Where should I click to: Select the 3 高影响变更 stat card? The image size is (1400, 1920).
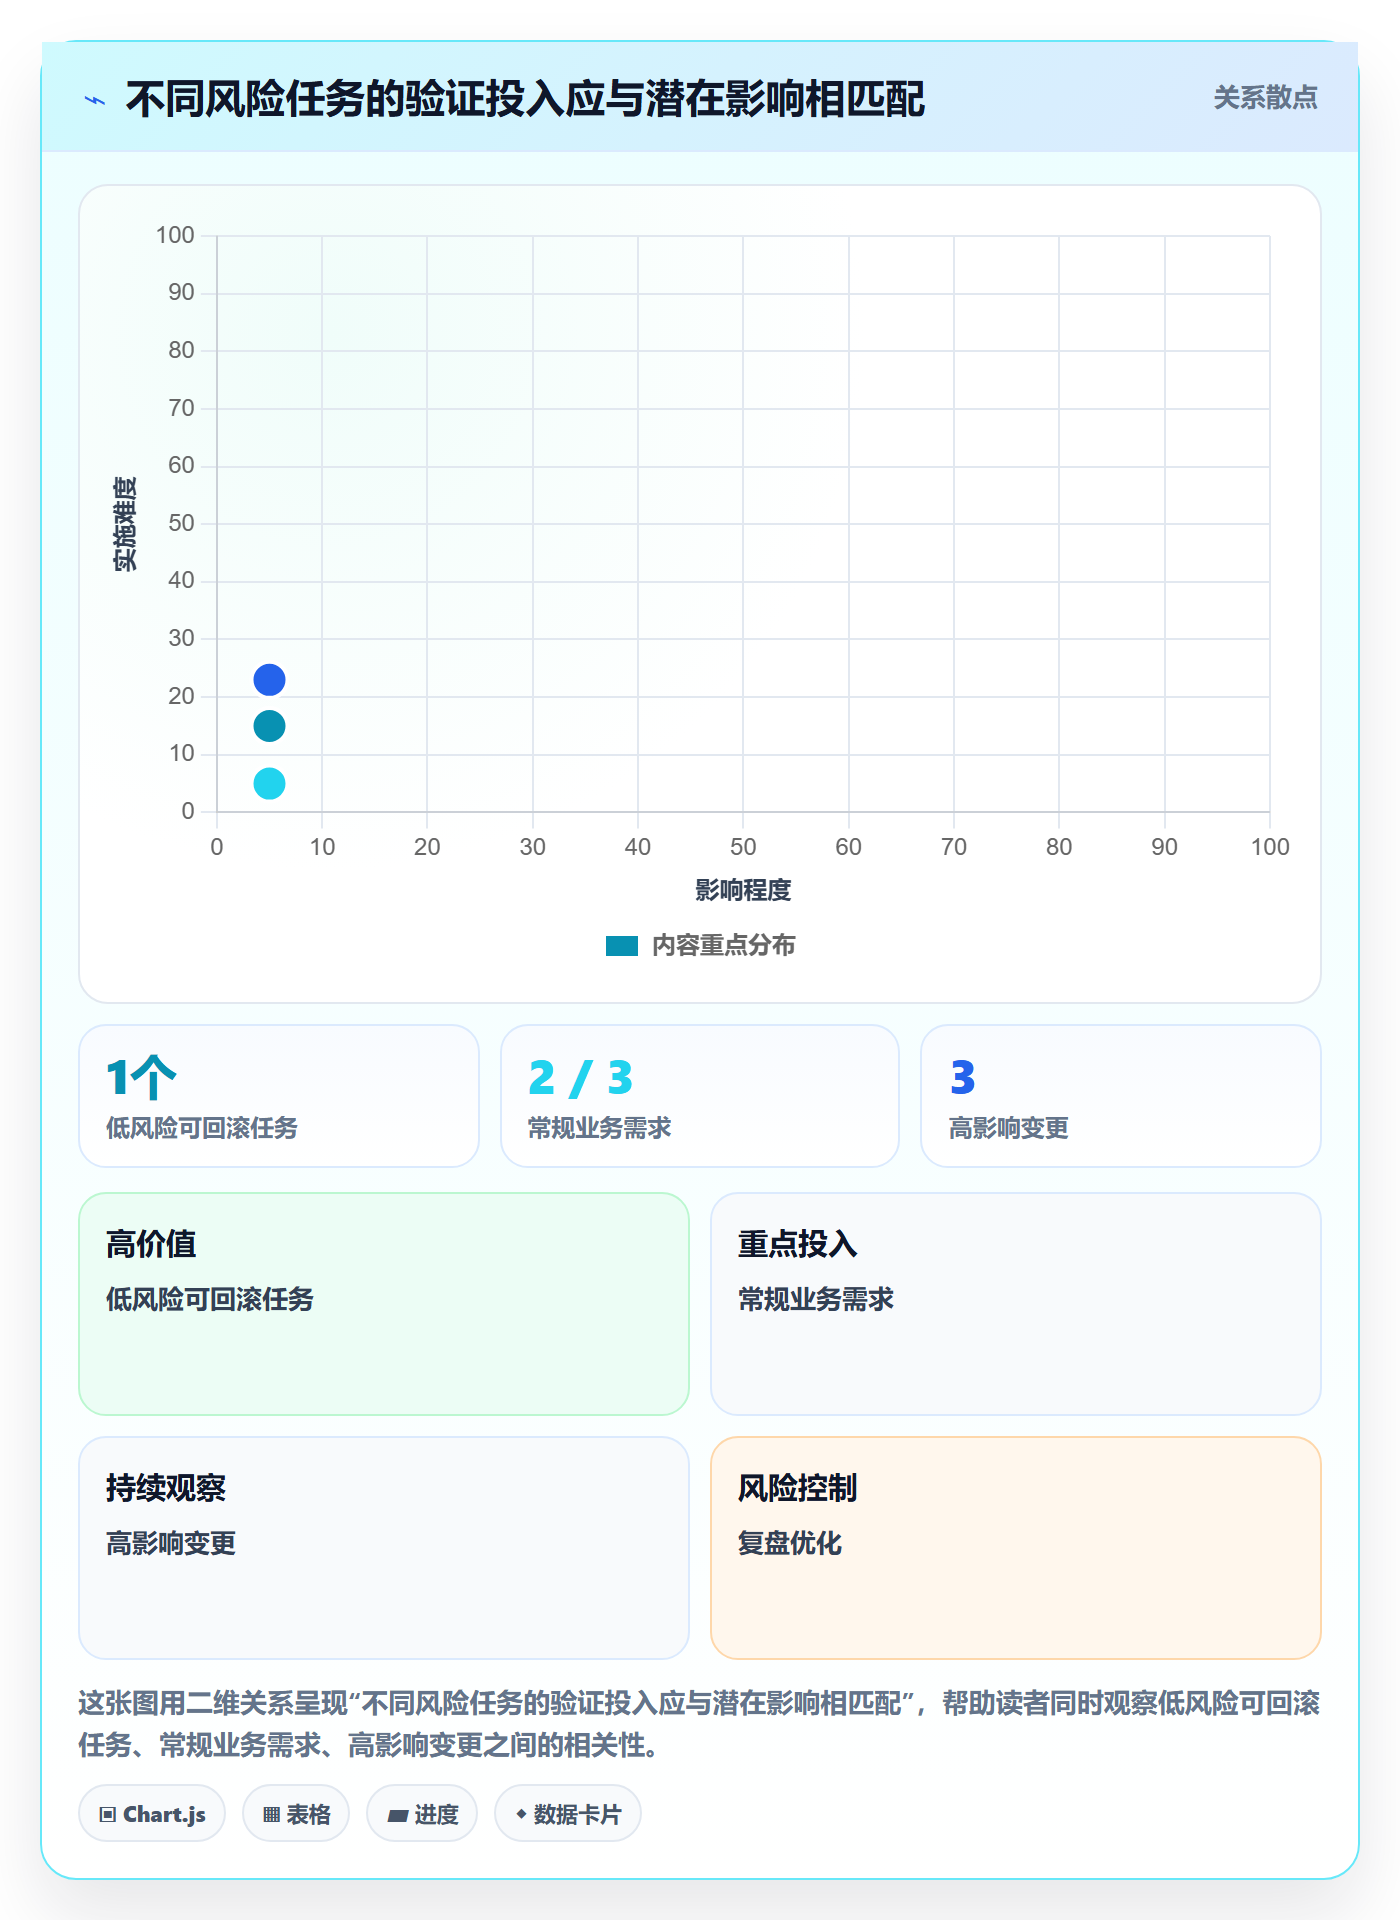click(1121, 1096)
